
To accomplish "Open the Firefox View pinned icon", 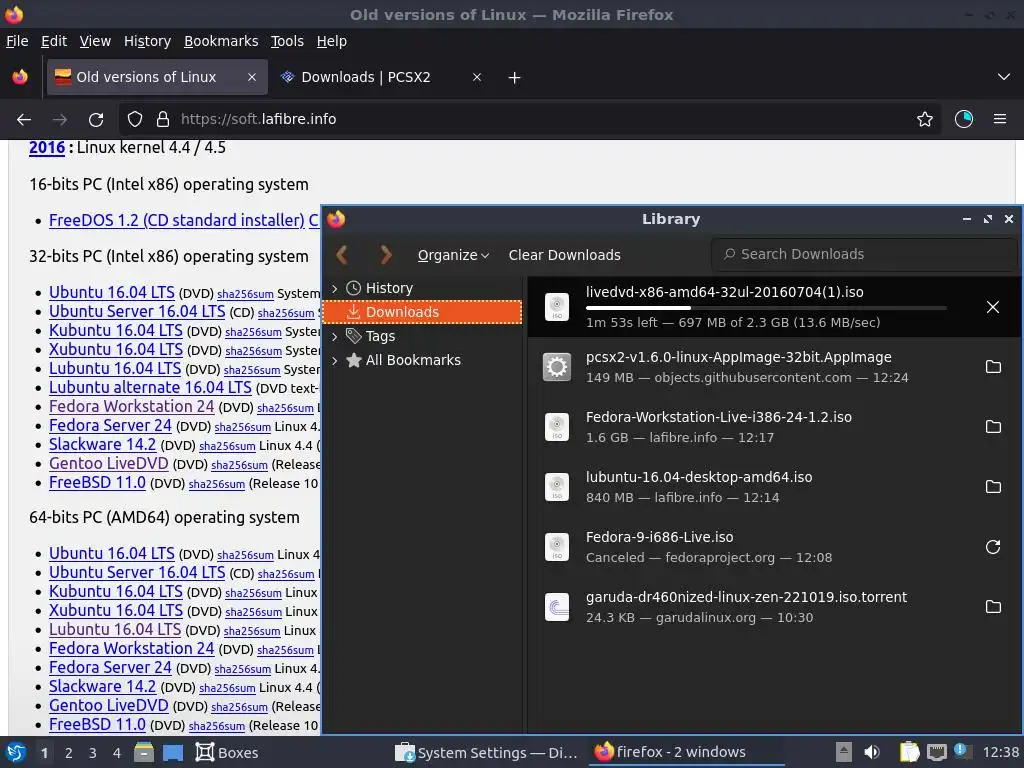I will tap(20, 77).
